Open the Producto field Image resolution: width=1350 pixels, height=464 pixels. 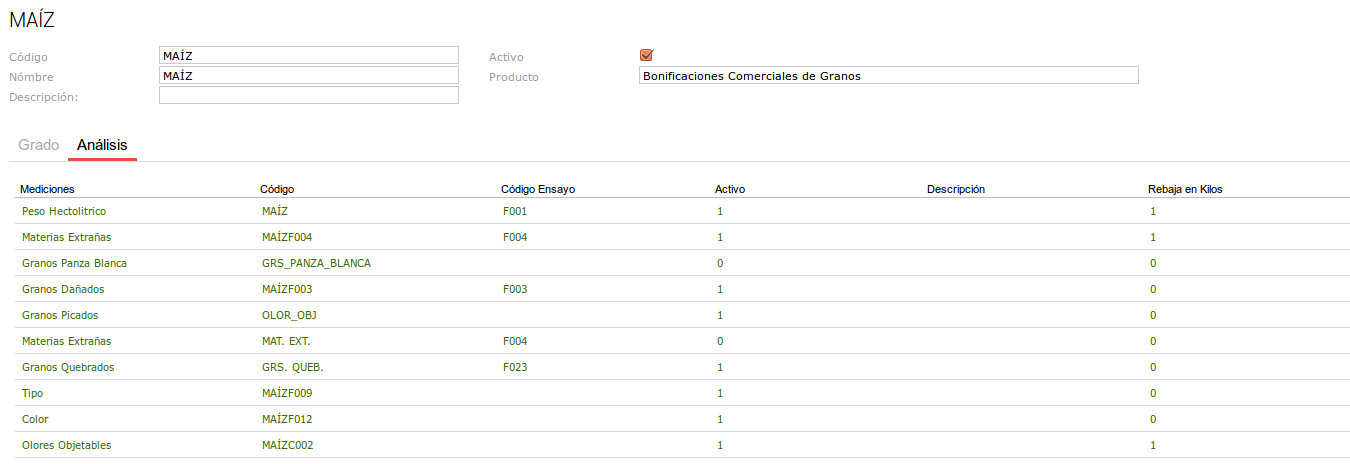click(888, 76)
